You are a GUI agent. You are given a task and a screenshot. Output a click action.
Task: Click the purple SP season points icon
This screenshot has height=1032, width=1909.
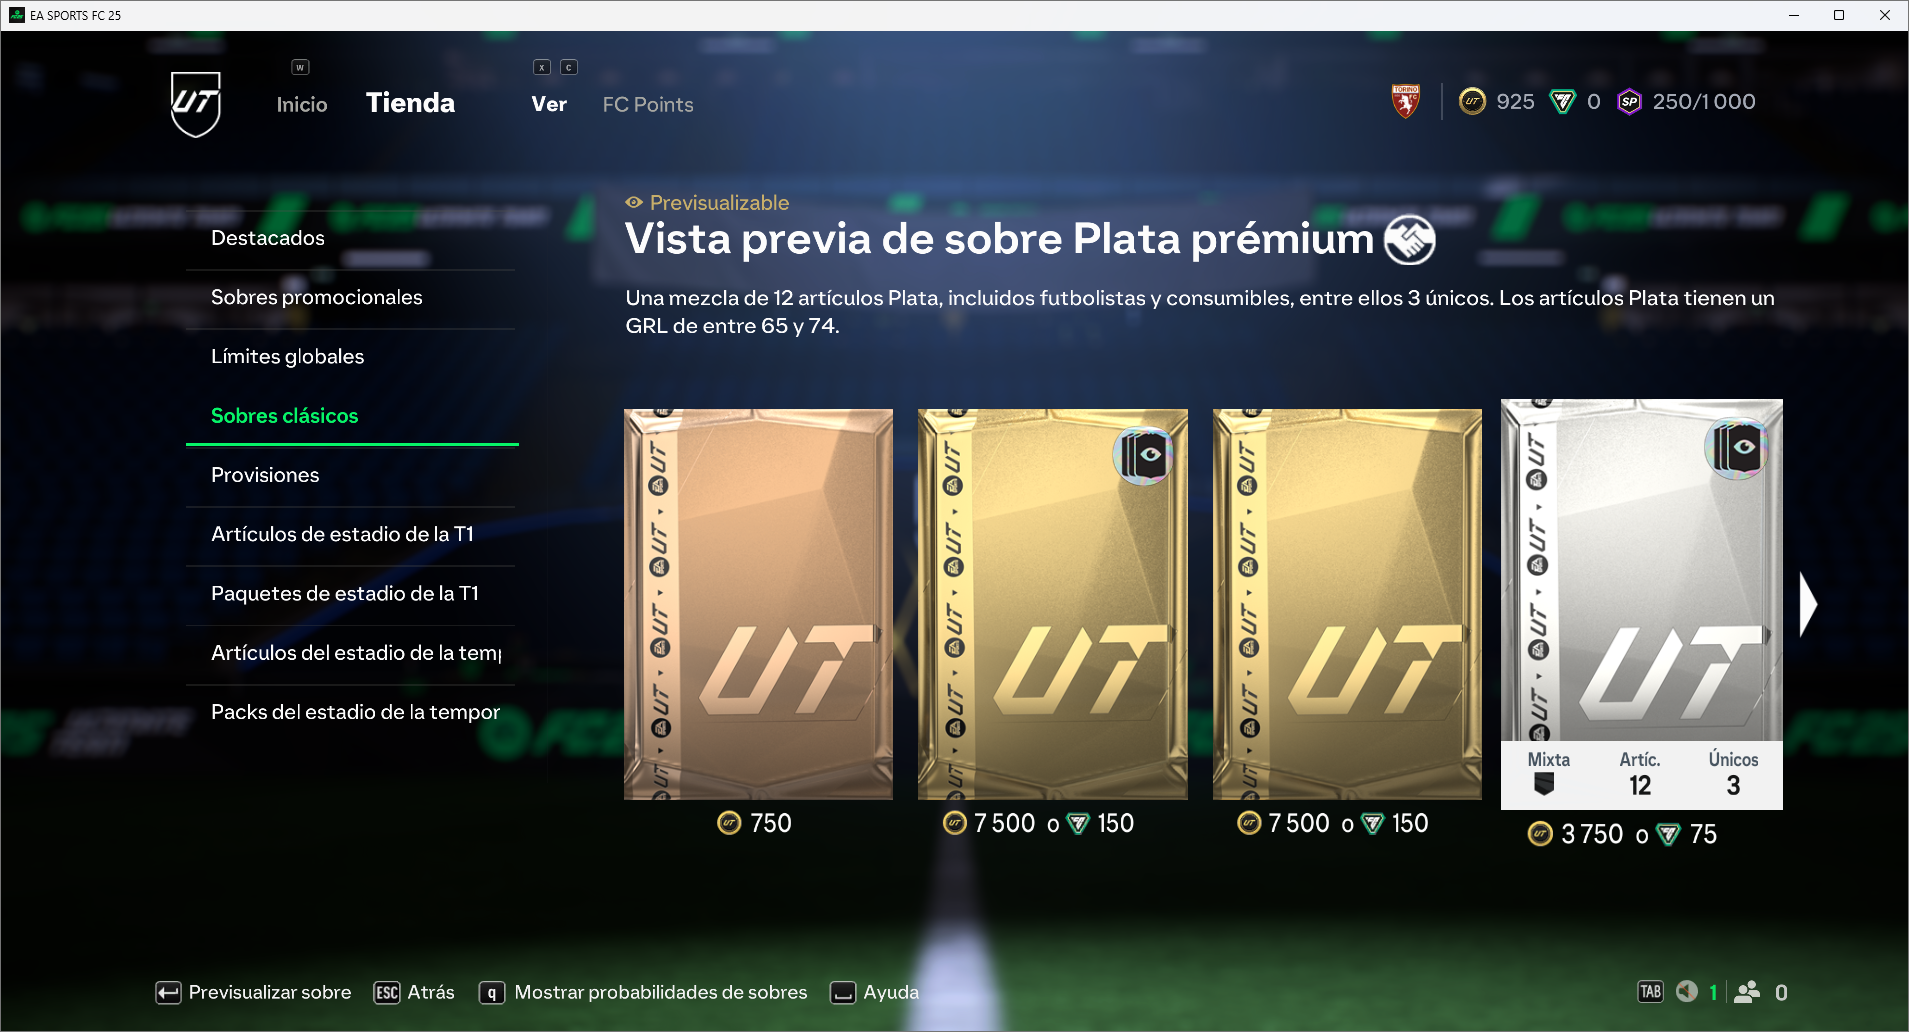[x=1630, y=101]
